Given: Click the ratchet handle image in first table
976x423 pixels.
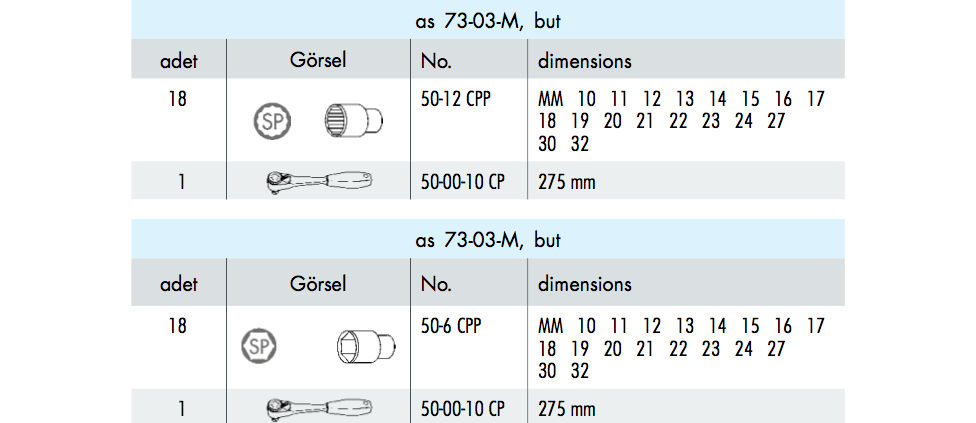Looking at the screenshot, I should coord(317,182).
